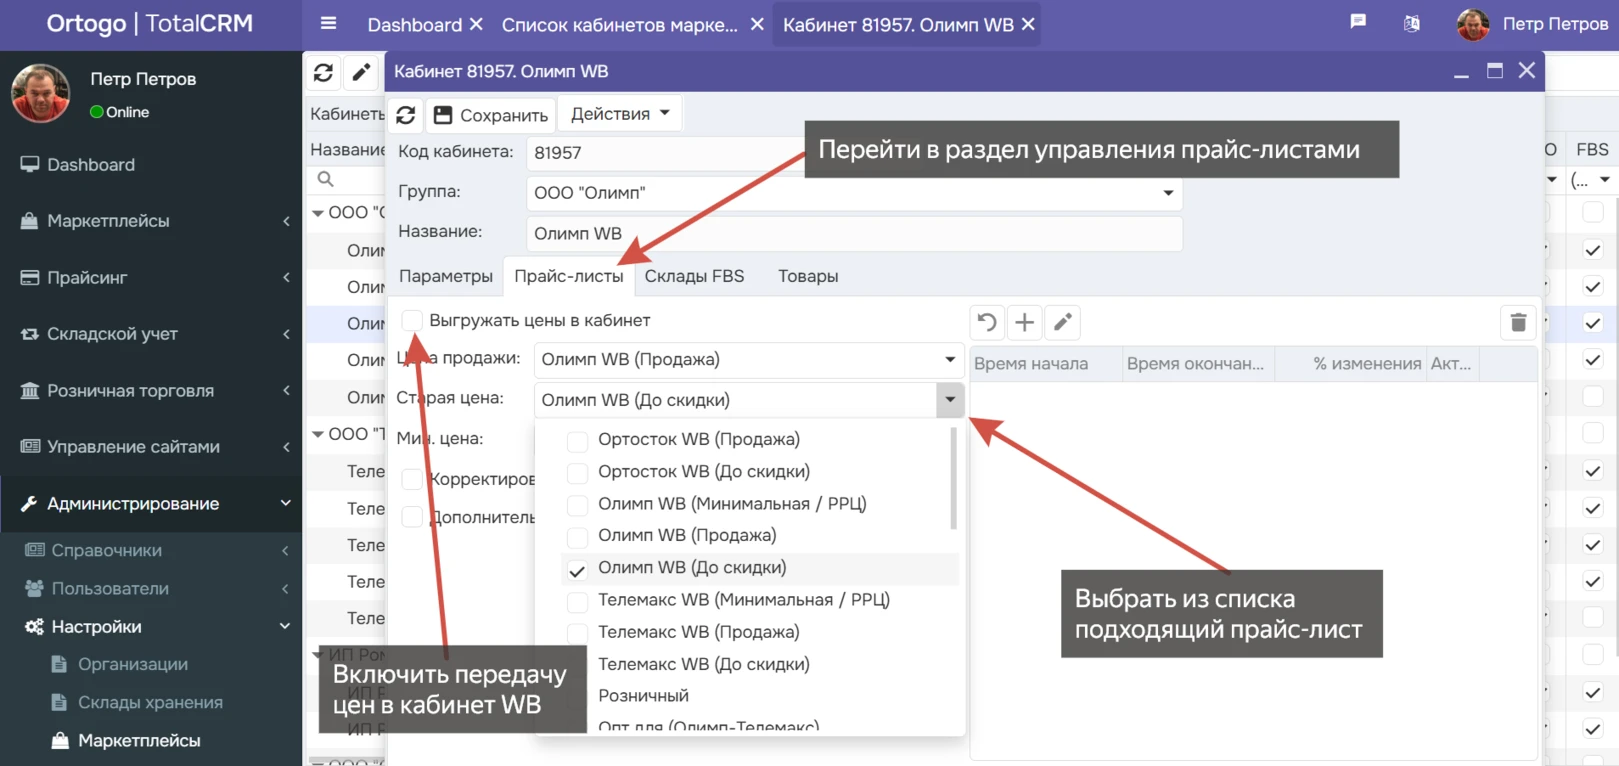Image resolution: width=1619 pixels, height=766 pixels.
Task: Click the % изменения column header
Action: tap(1349, 364)
